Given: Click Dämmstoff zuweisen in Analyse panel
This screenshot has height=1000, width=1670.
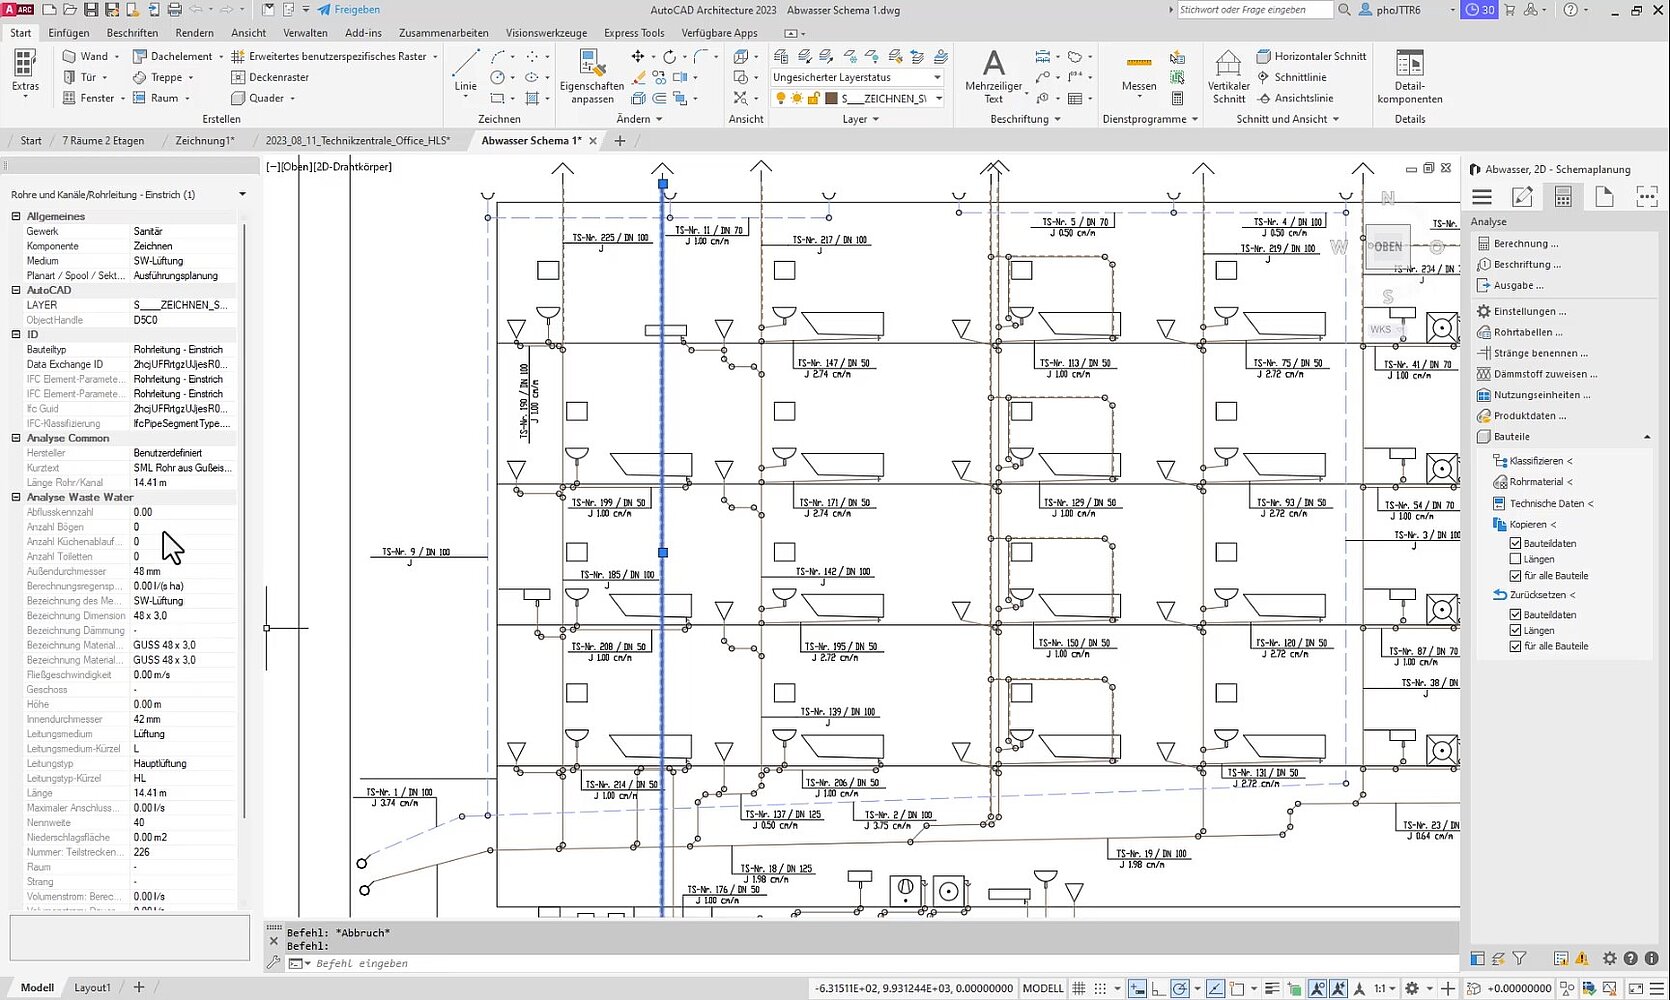Looking at the screenshot, I should (1544, 374).
